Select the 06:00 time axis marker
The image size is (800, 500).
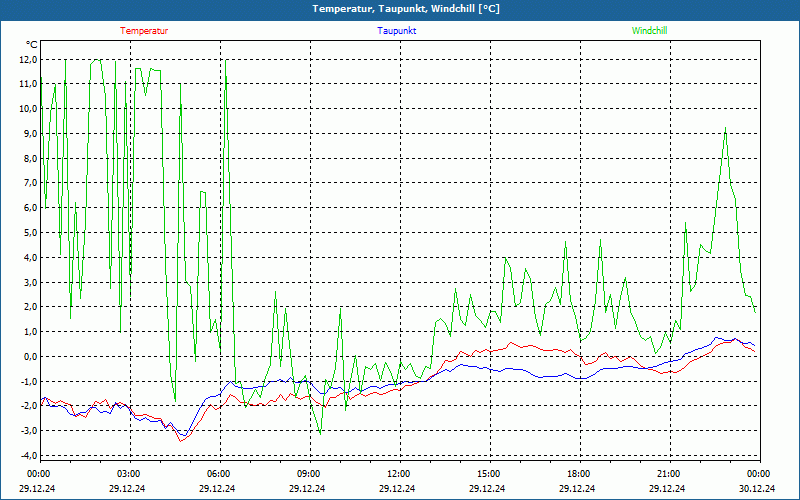tap(218, 474)
